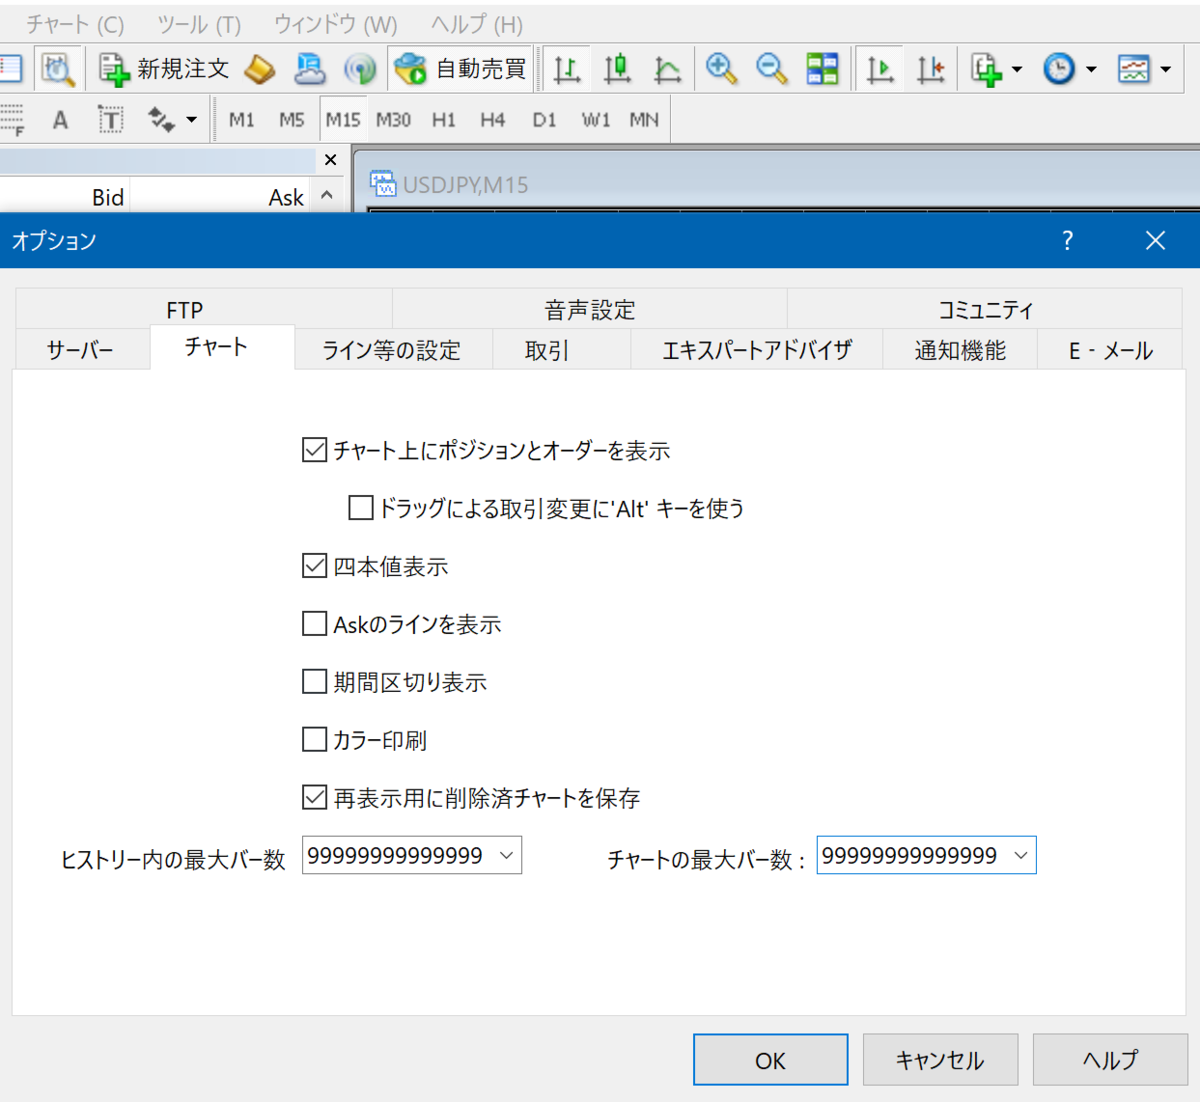This screenshot has width=1200, height=1102.
Task: Open the template icon dropdown arrow
Action: (x=1166, y=70)
